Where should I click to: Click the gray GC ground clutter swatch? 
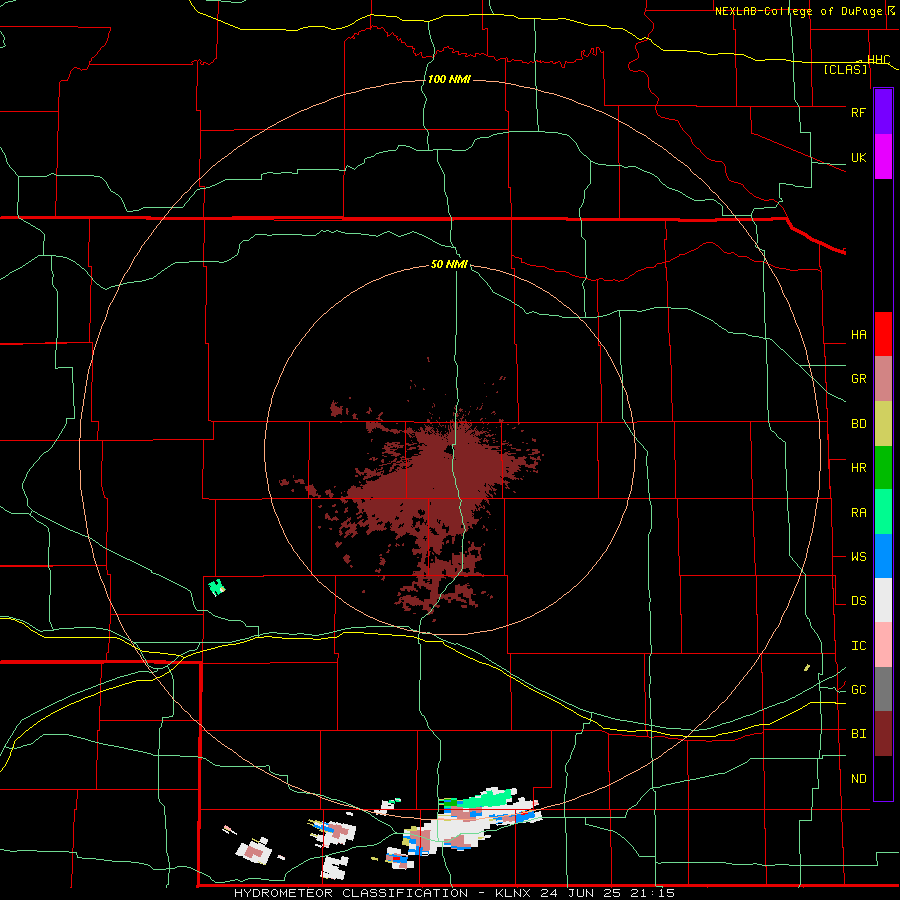click(883, 689)
